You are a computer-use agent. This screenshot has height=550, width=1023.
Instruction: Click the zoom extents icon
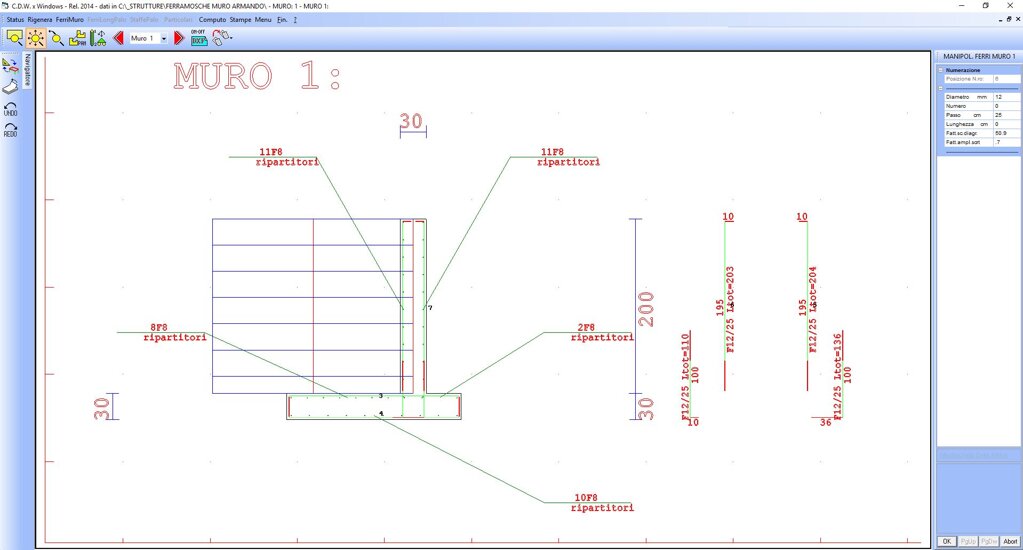(36, 38)
